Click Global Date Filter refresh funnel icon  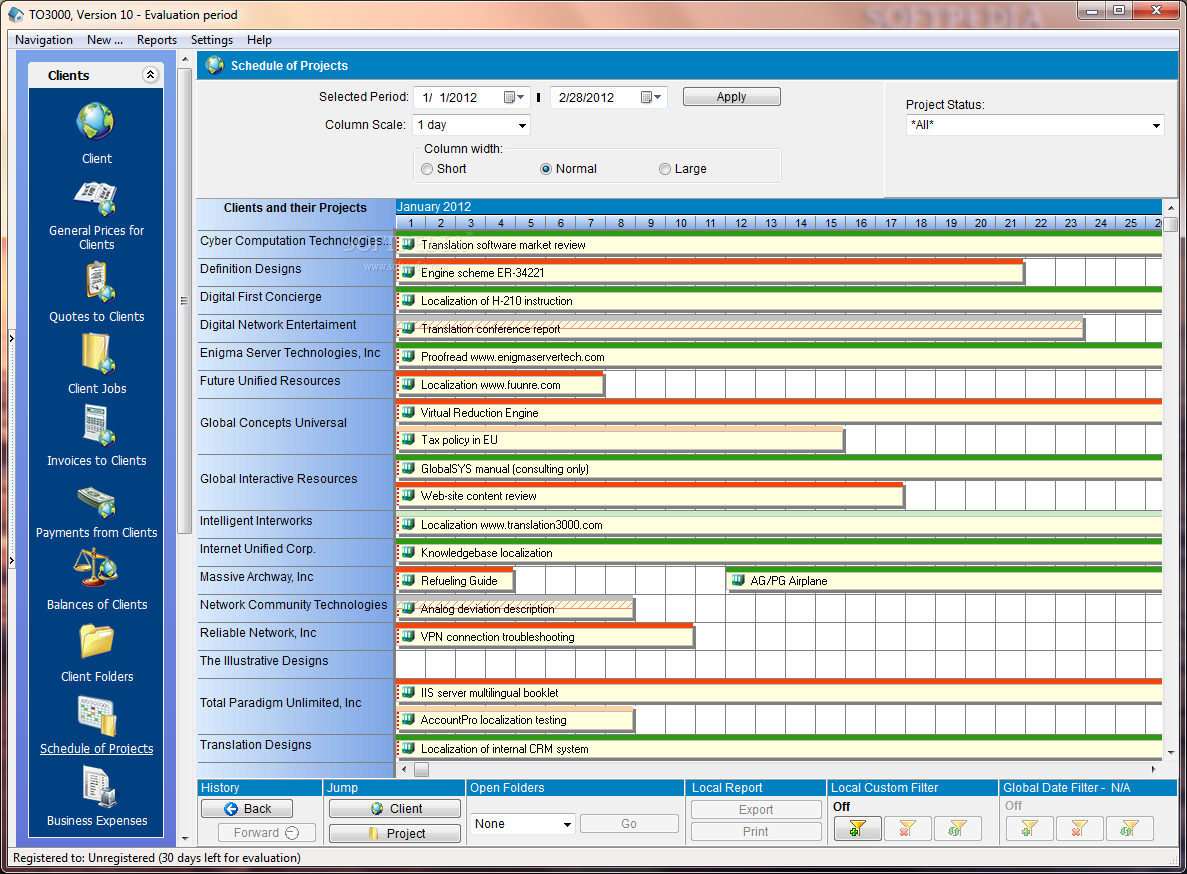1129,829
